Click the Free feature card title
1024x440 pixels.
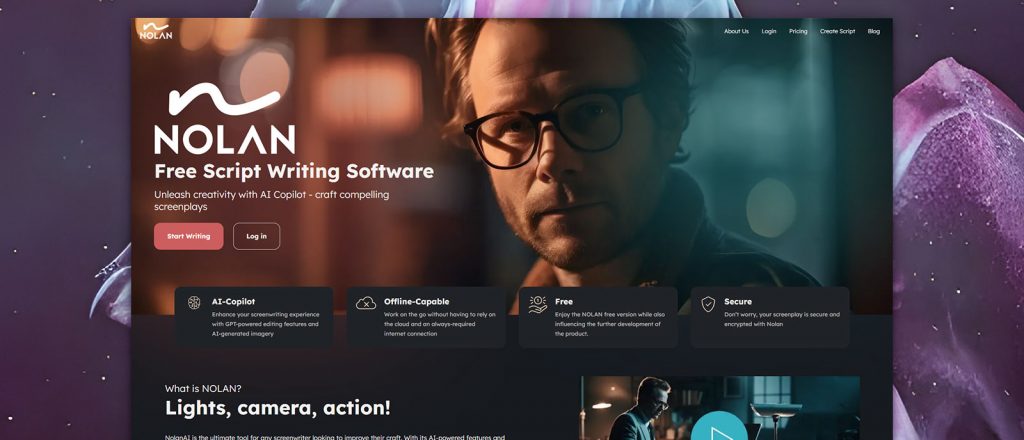tap(564, 302)
